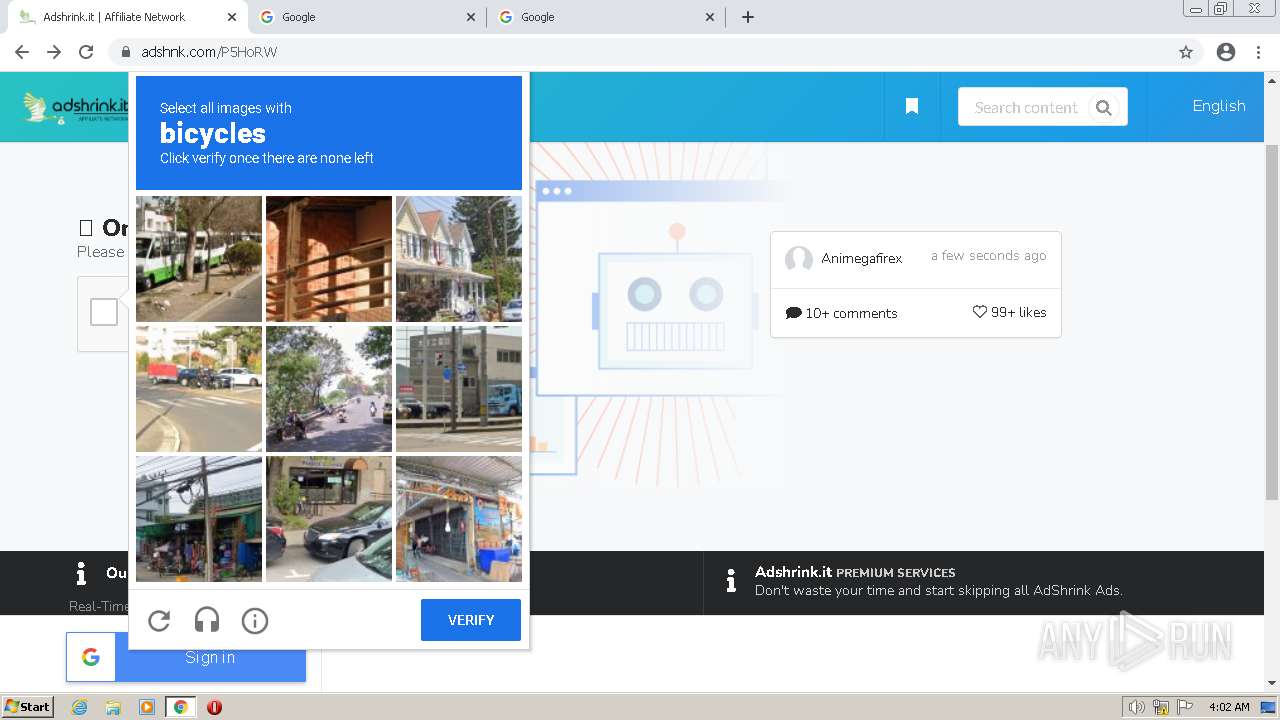Open media player from taskbar
The height and width of the screenshot is (720, 1280).
(147, 707)
